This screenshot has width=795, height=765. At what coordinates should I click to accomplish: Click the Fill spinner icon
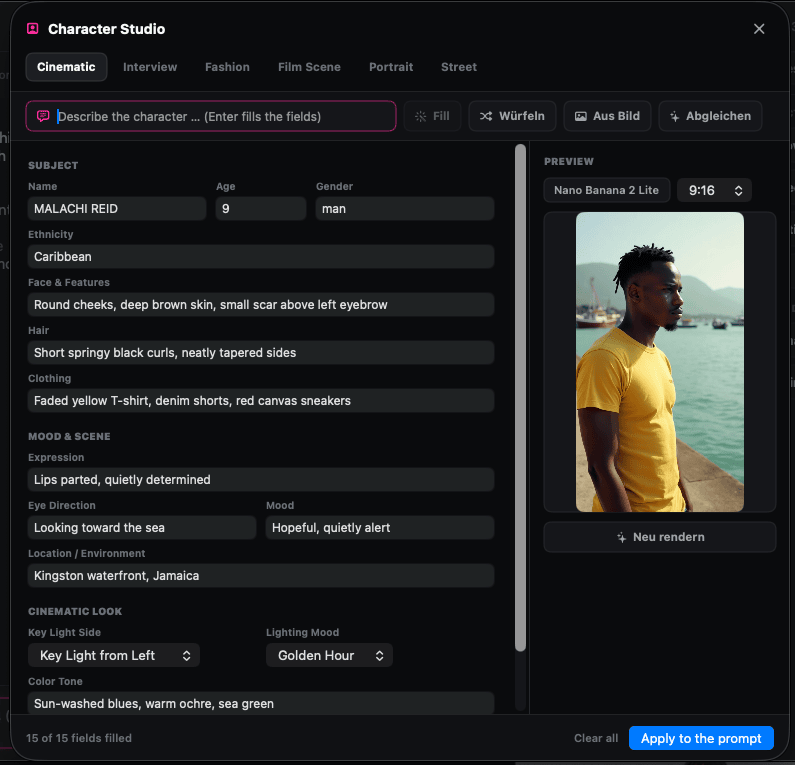(420, 116)
